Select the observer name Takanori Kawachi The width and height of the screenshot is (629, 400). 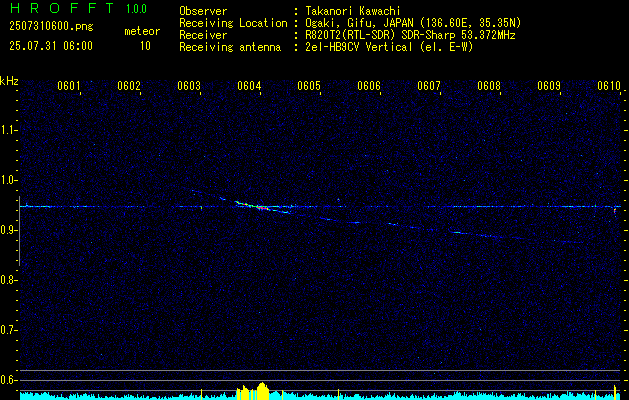pos(353,11)
